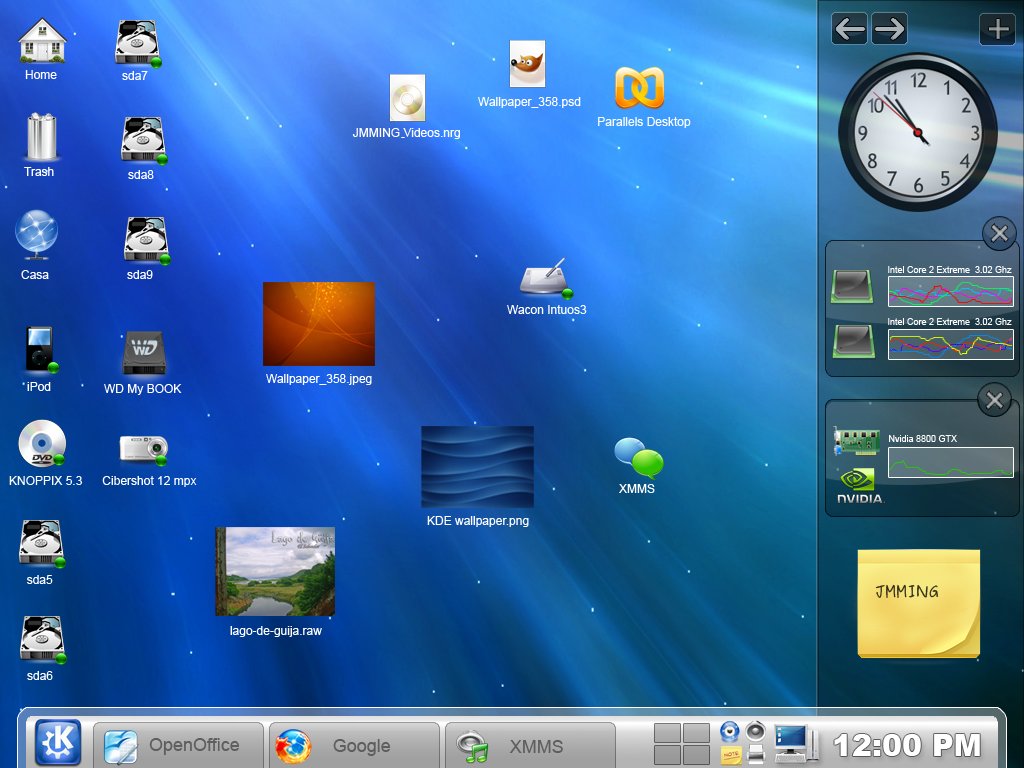
Task: Select the KDE wallpaper.png thumbnail
Action: click(x=477, y=467)
